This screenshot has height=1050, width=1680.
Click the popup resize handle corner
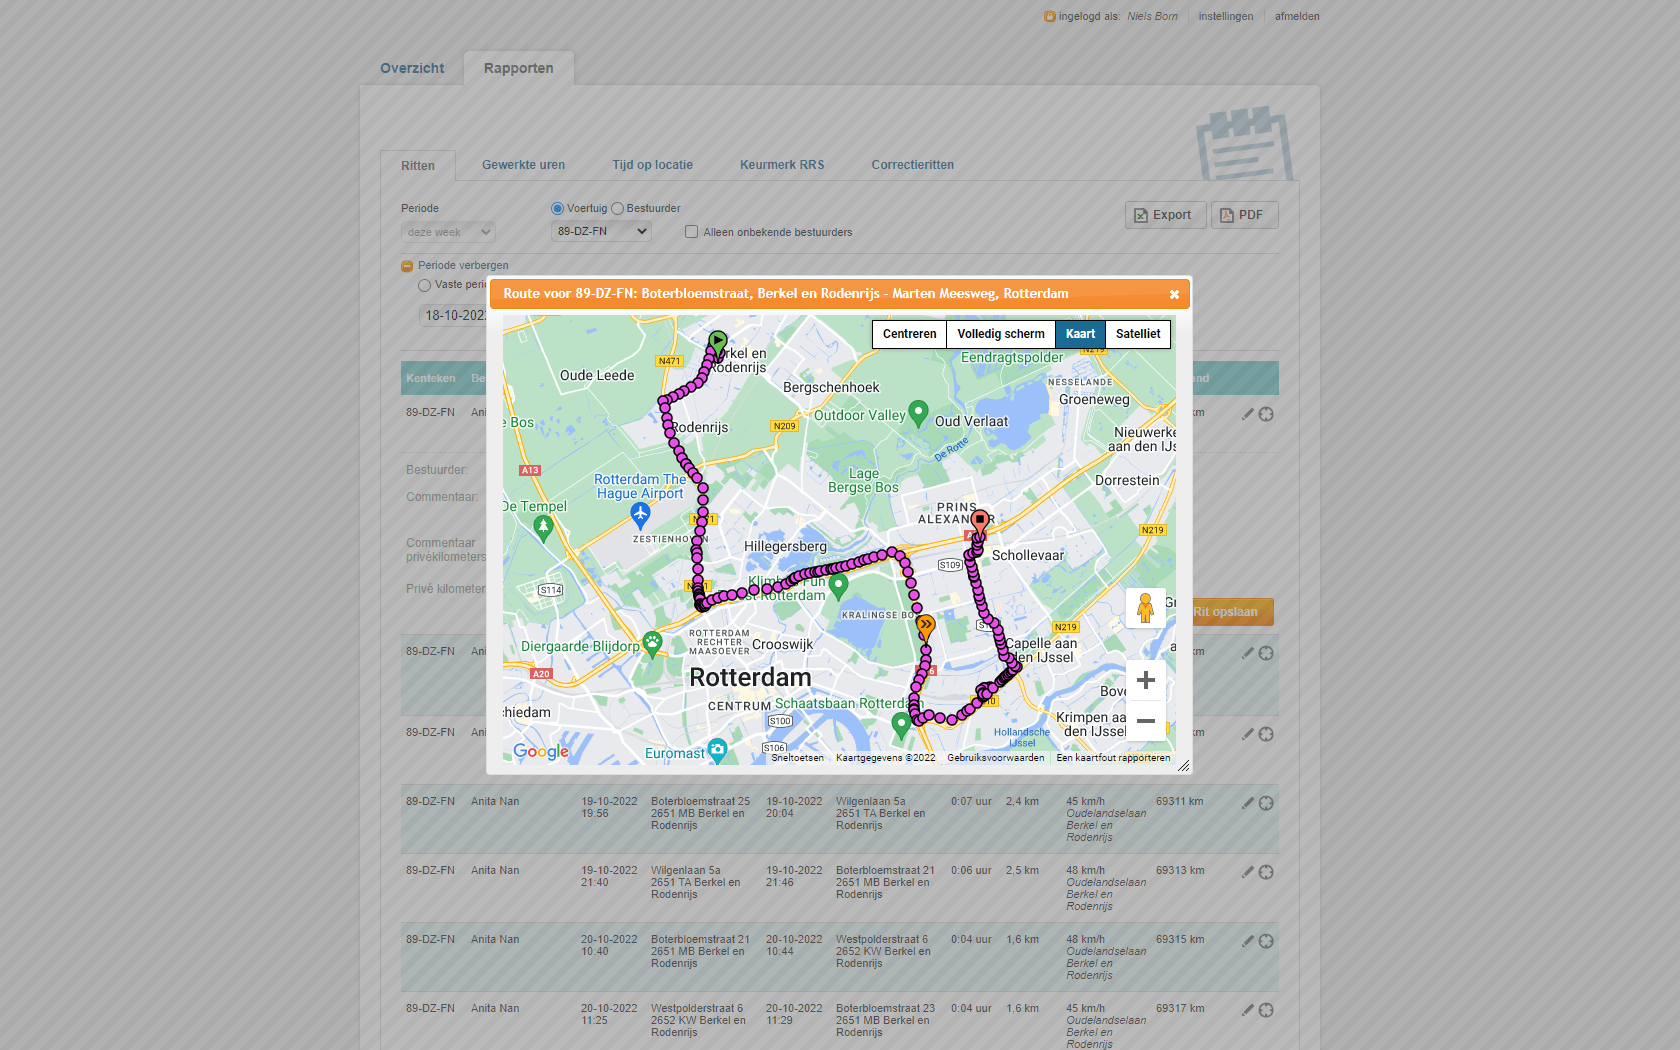(1183, 766)
